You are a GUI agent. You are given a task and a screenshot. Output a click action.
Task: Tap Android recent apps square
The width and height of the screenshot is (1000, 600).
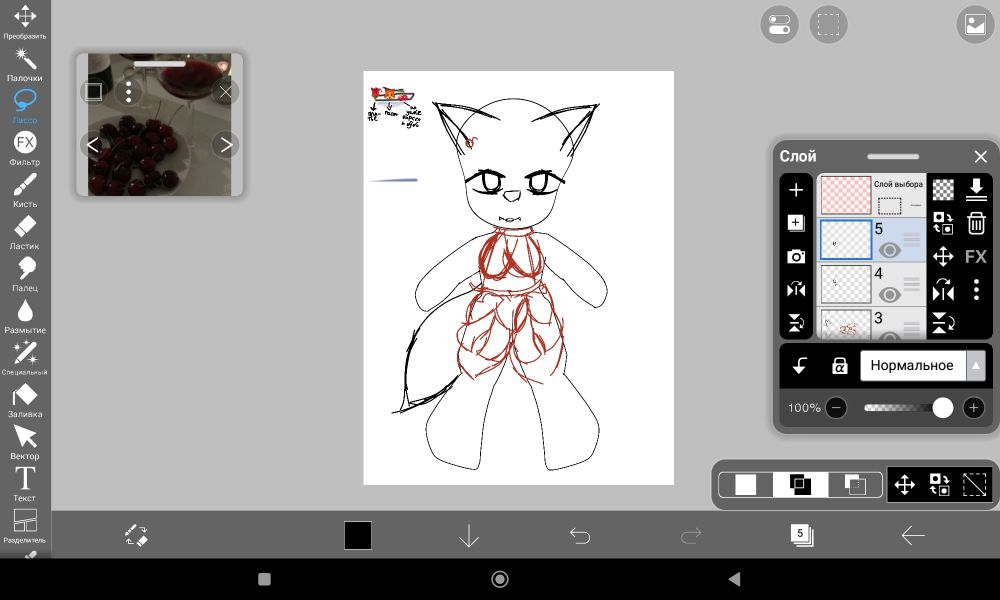tap(264, 579)
